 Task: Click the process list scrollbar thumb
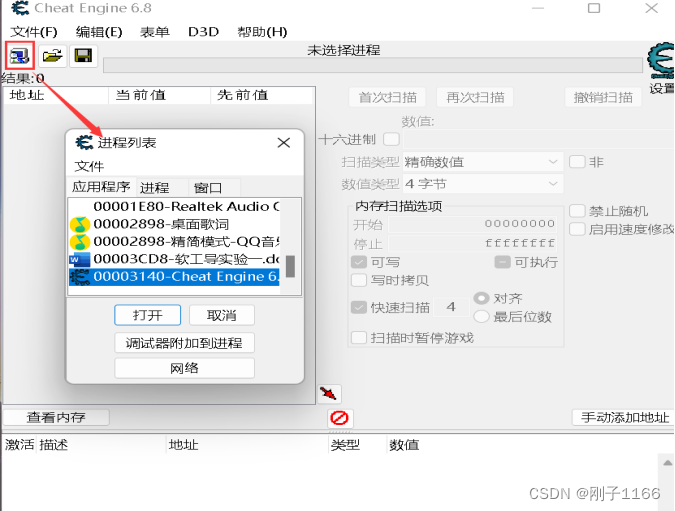pos(291,266)
